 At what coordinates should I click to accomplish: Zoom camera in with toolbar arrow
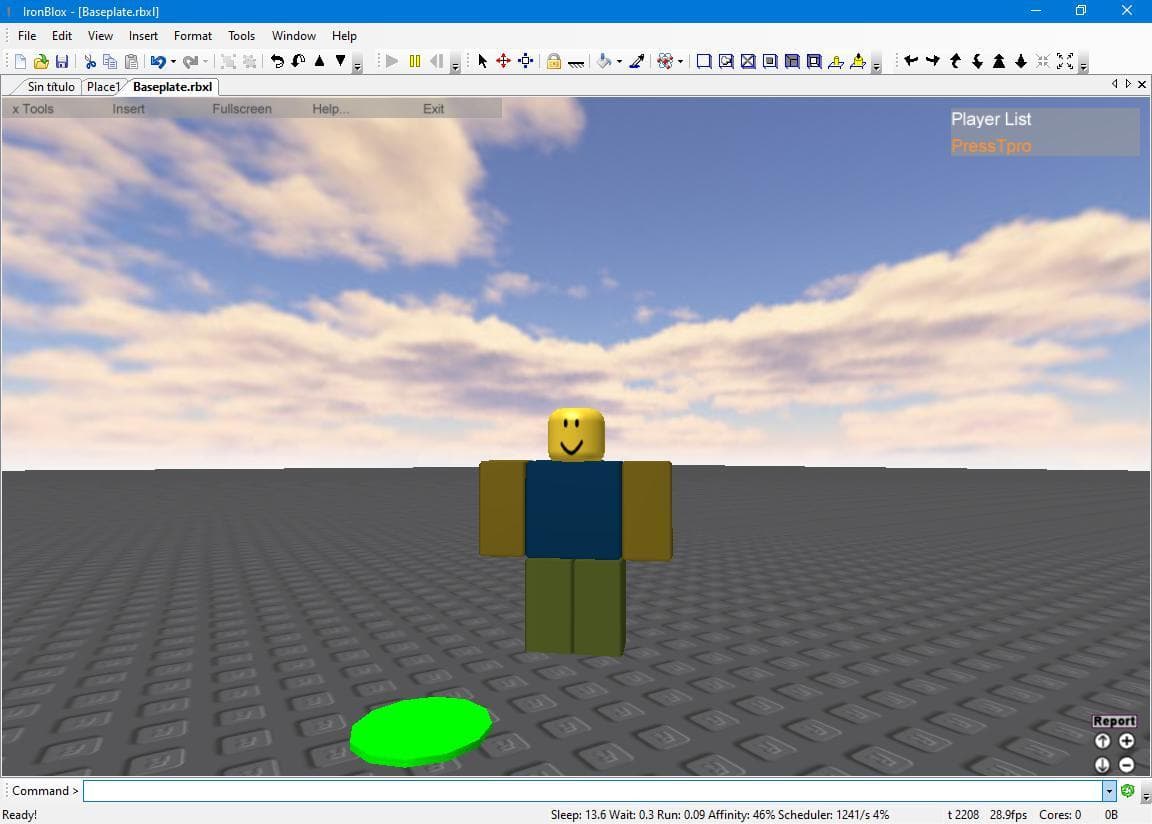coord(999,61)
